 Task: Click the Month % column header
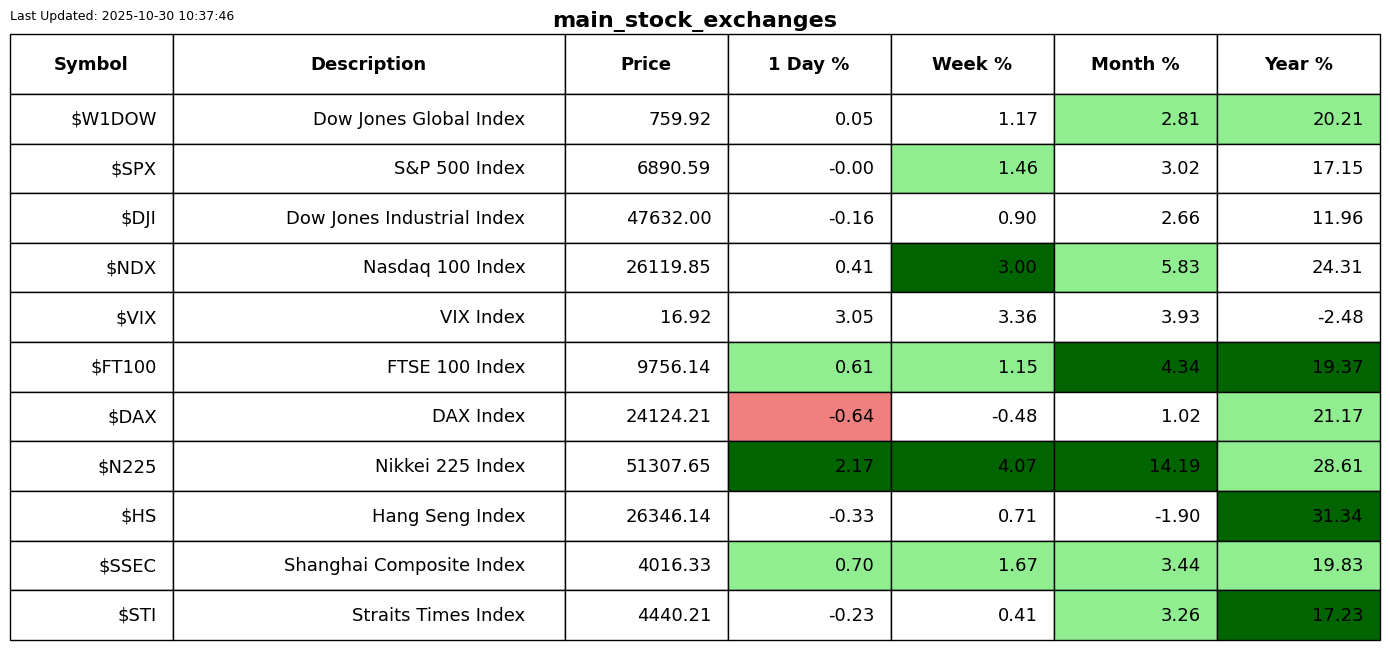1135,65
